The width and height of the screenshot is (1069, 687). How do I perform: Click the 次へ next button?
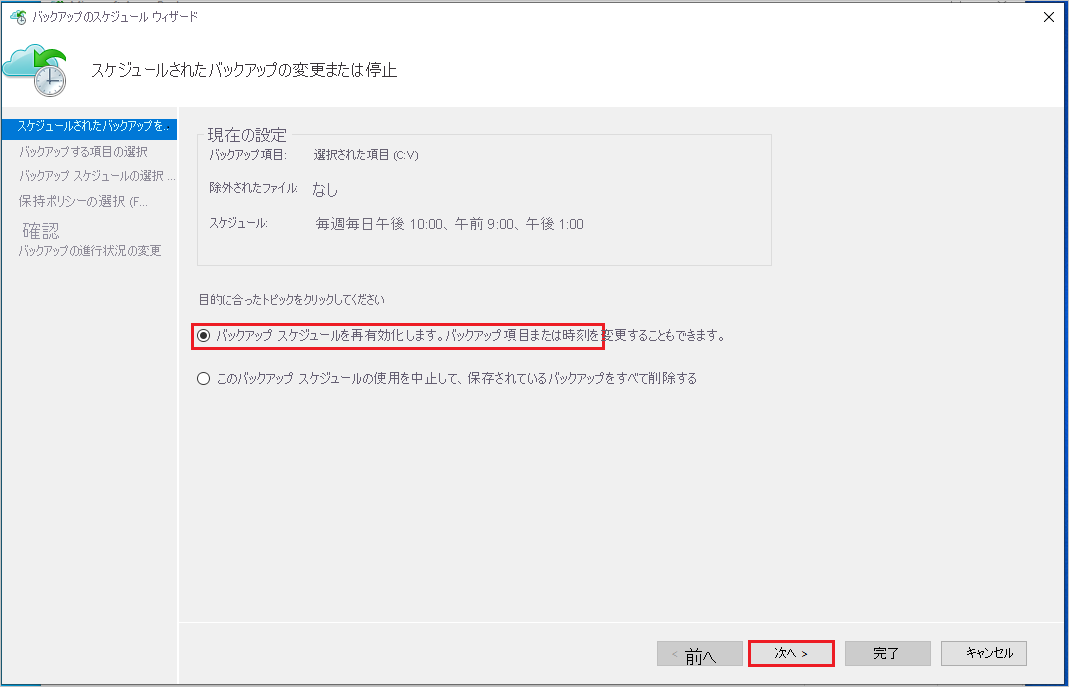[791, 654]
